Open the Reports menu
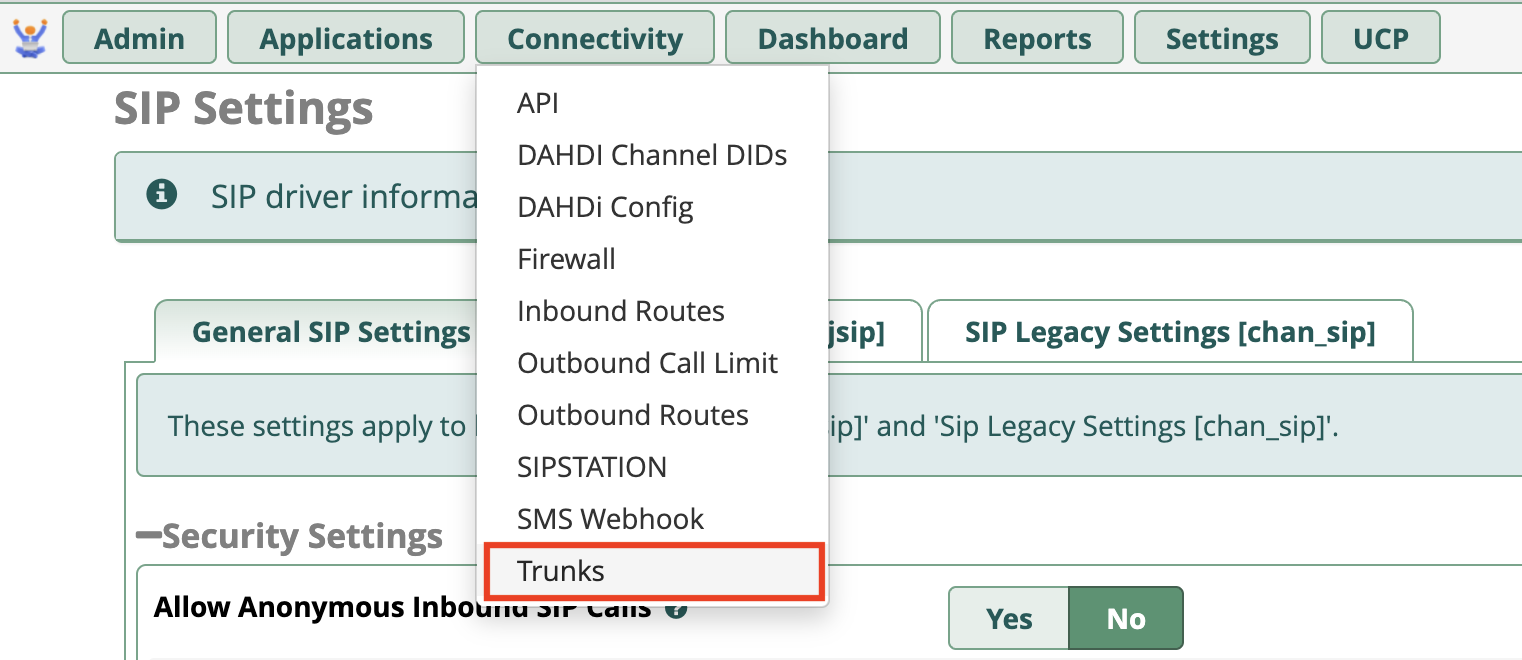Viewport: 1522px width, 660px height. point(1037,38)
